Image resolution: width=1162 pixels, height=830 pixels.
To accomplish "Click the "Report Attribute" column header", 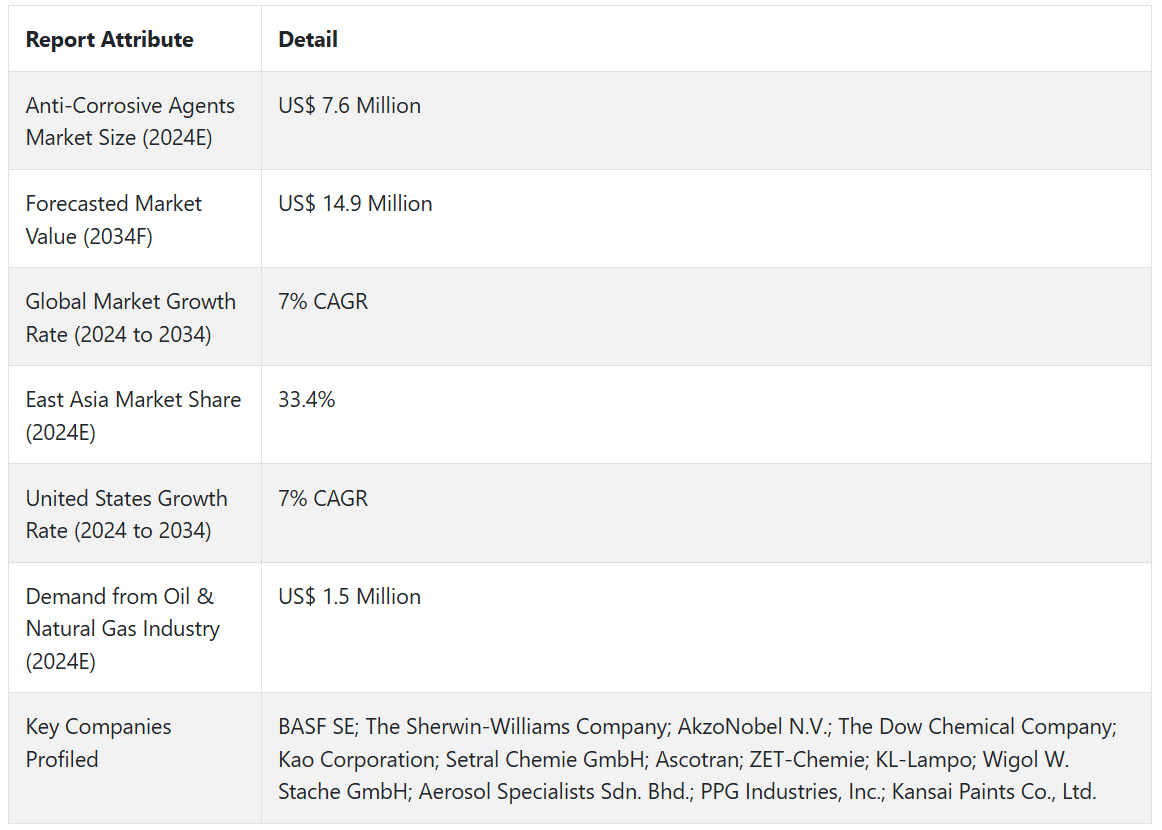I will (x=109, y=40).
